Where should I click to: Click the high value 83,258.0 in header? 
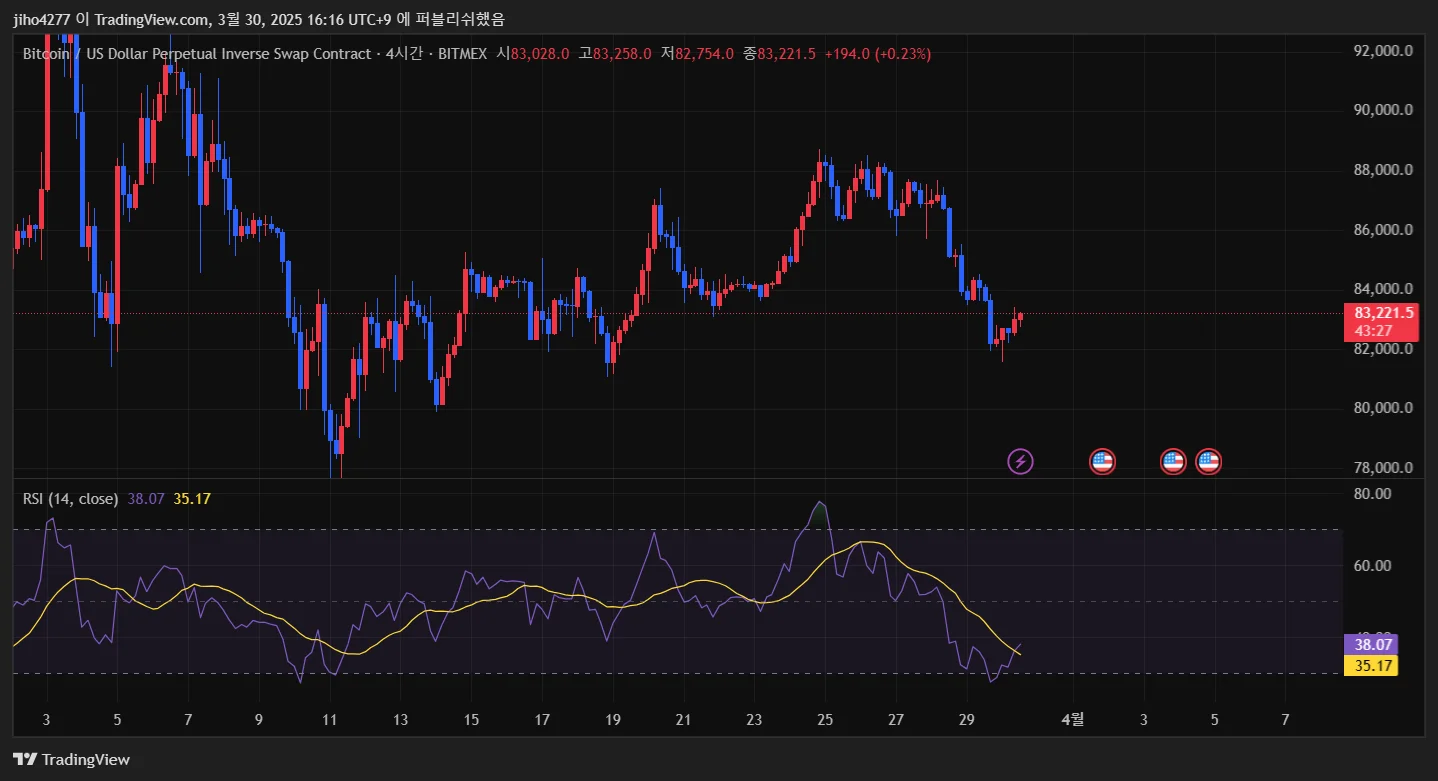622,53
